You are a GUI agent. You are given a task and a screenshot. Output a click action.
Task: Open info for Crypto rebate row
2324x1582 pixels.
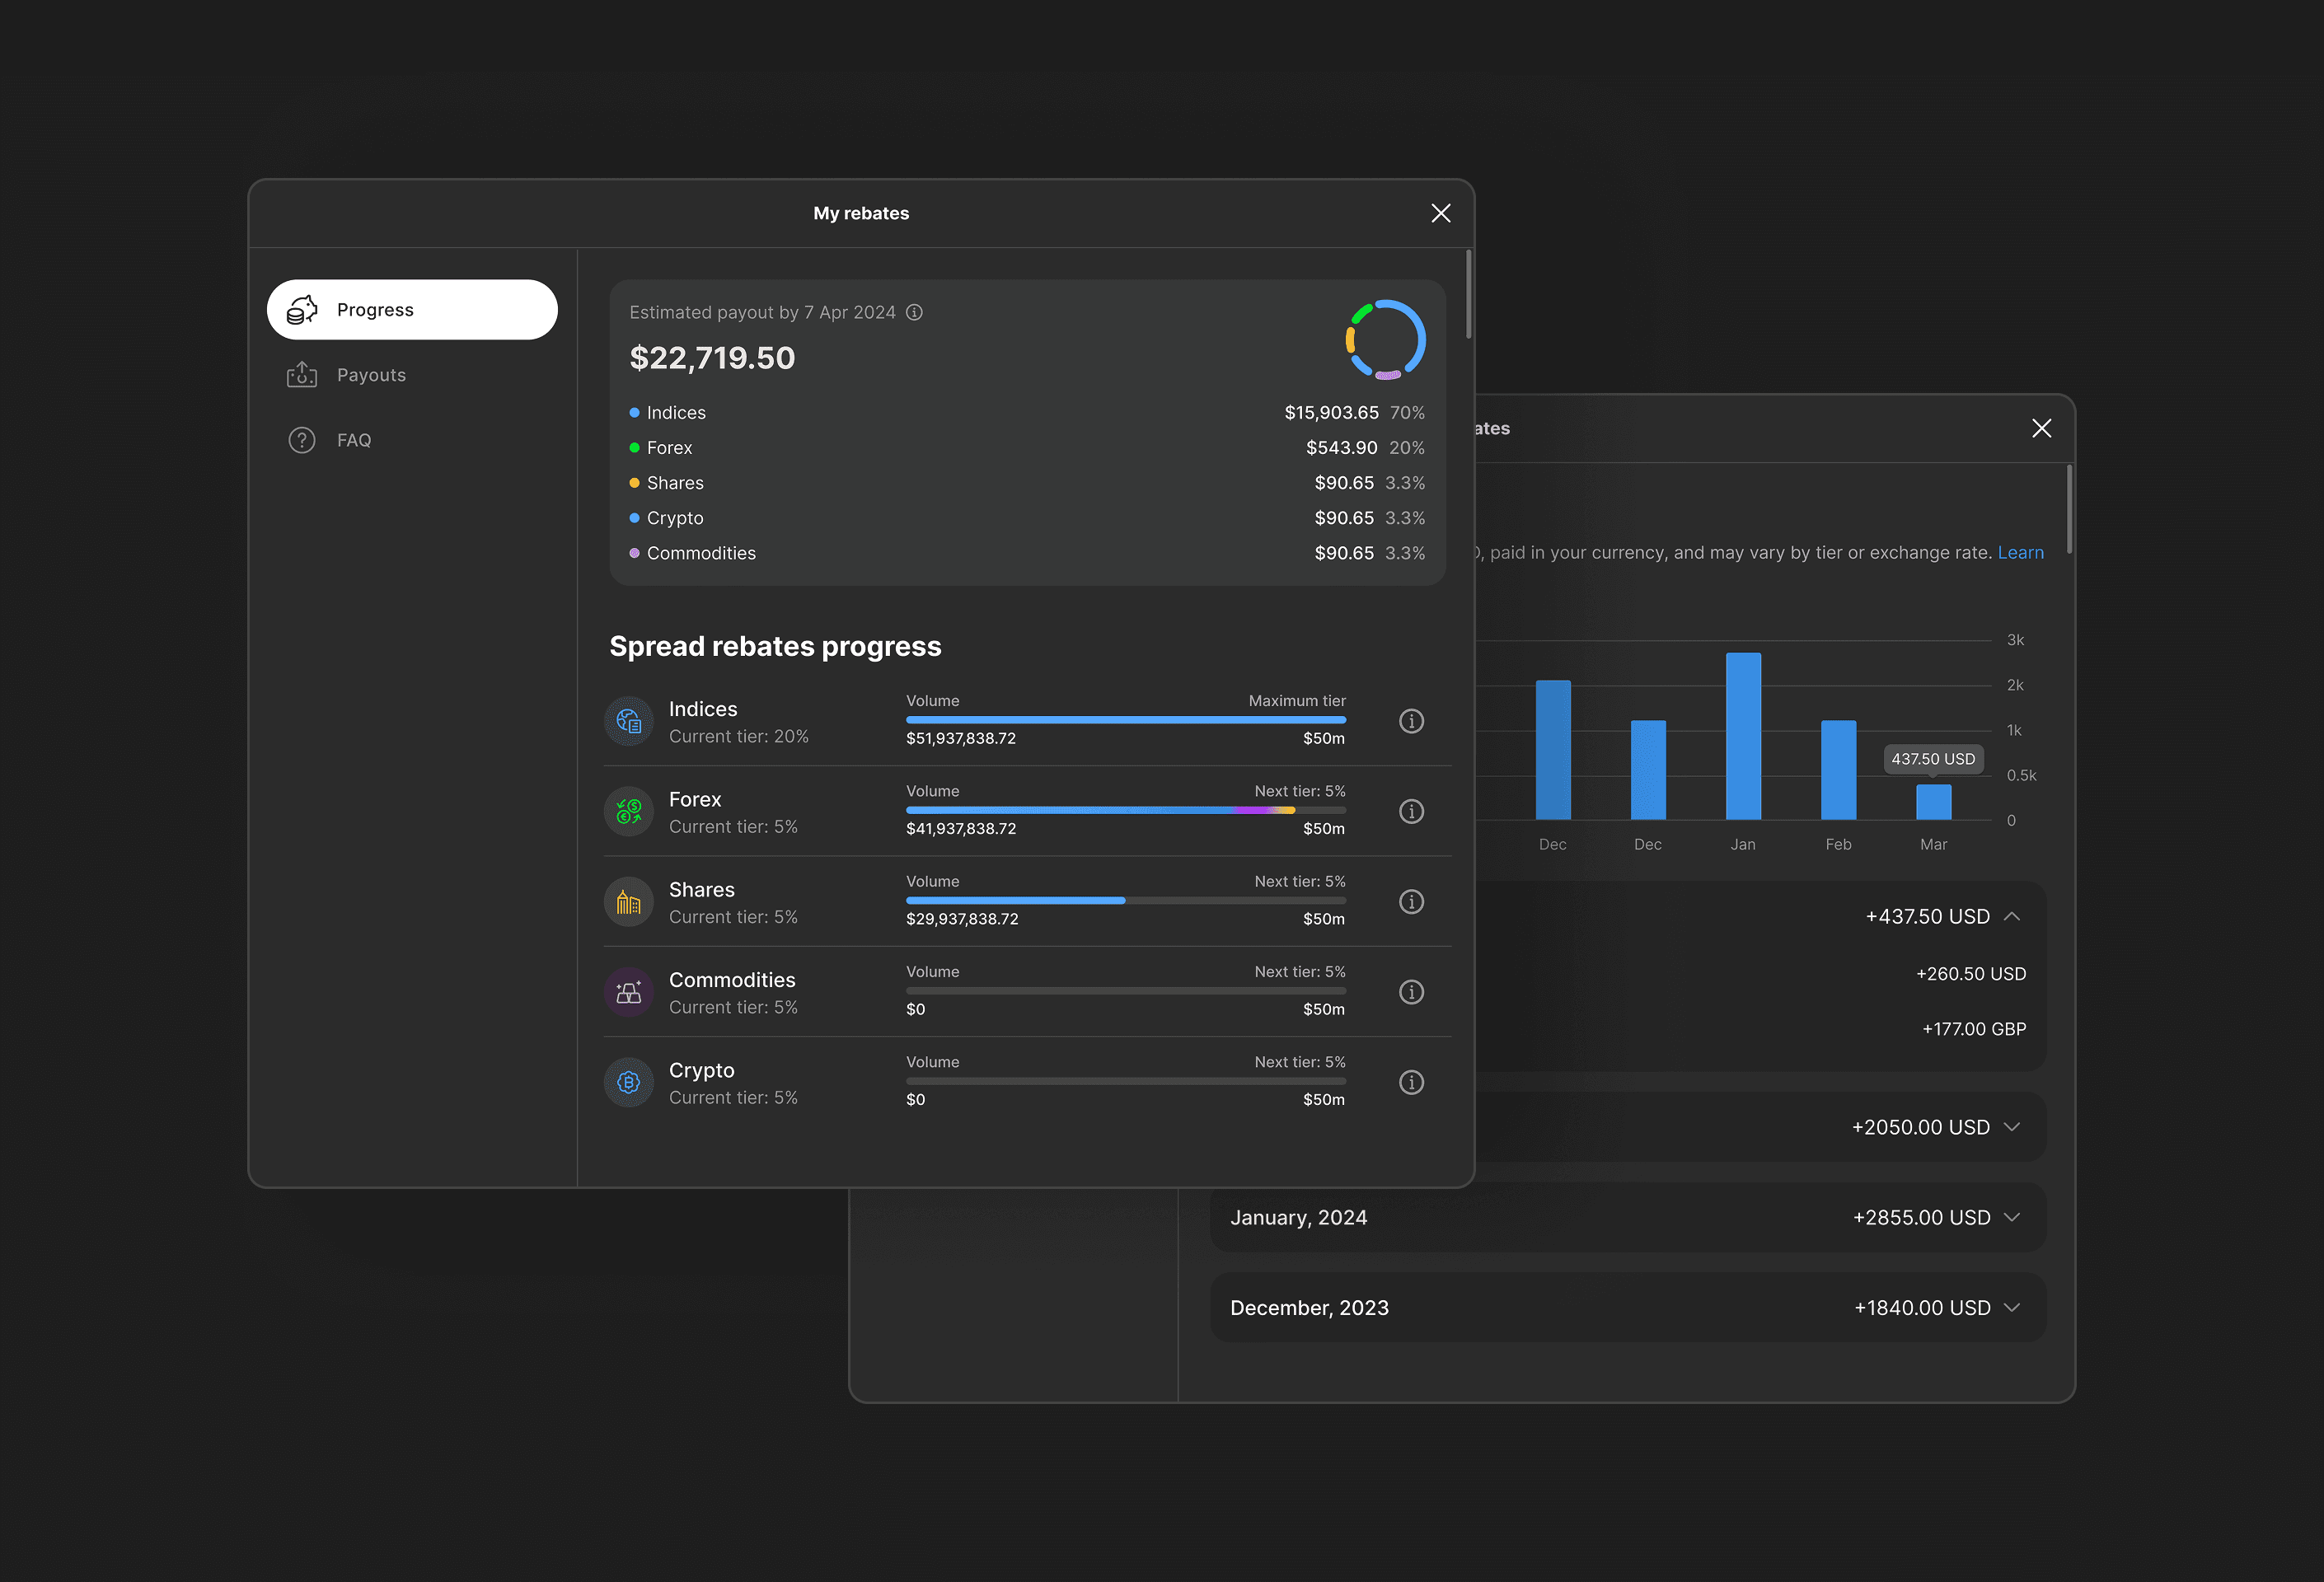click(x=1411, y=1082)
